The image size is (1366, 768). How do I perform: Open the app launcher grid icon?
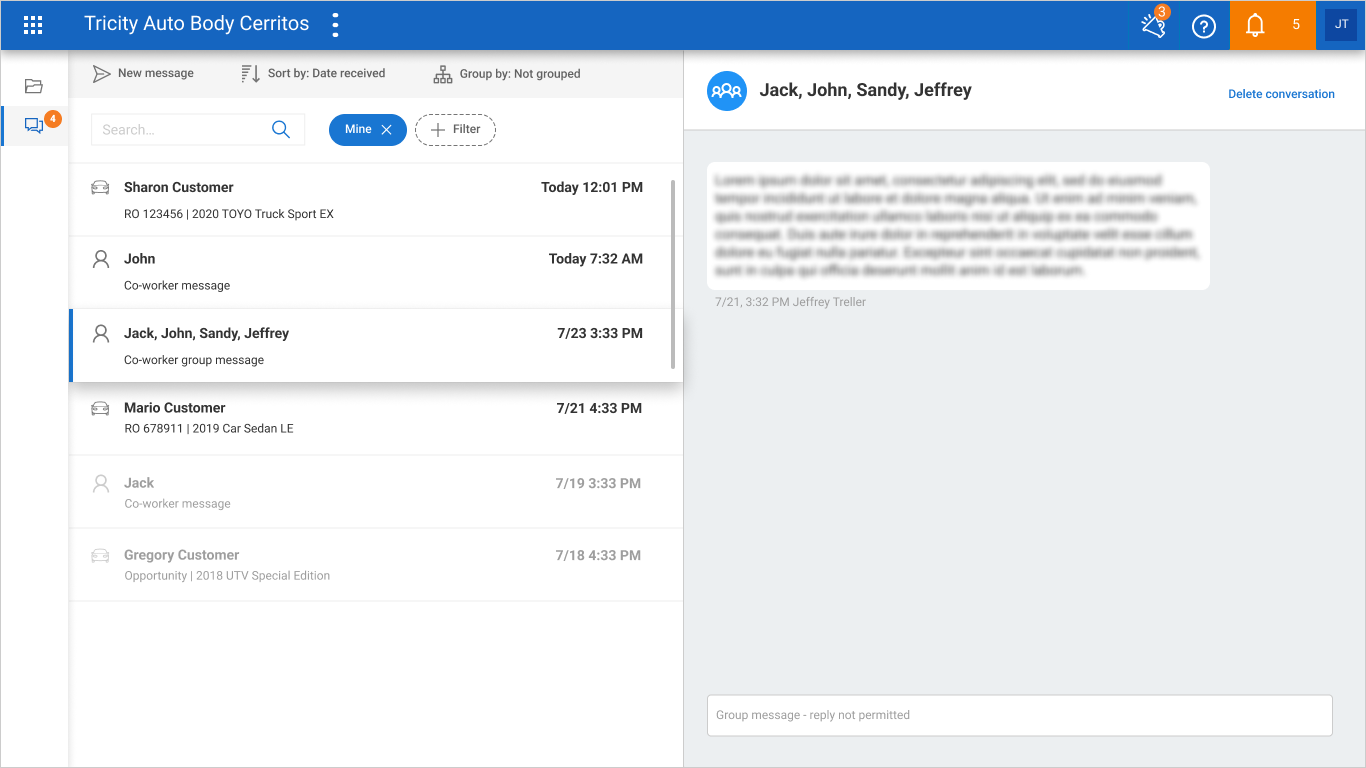[33, 25]
